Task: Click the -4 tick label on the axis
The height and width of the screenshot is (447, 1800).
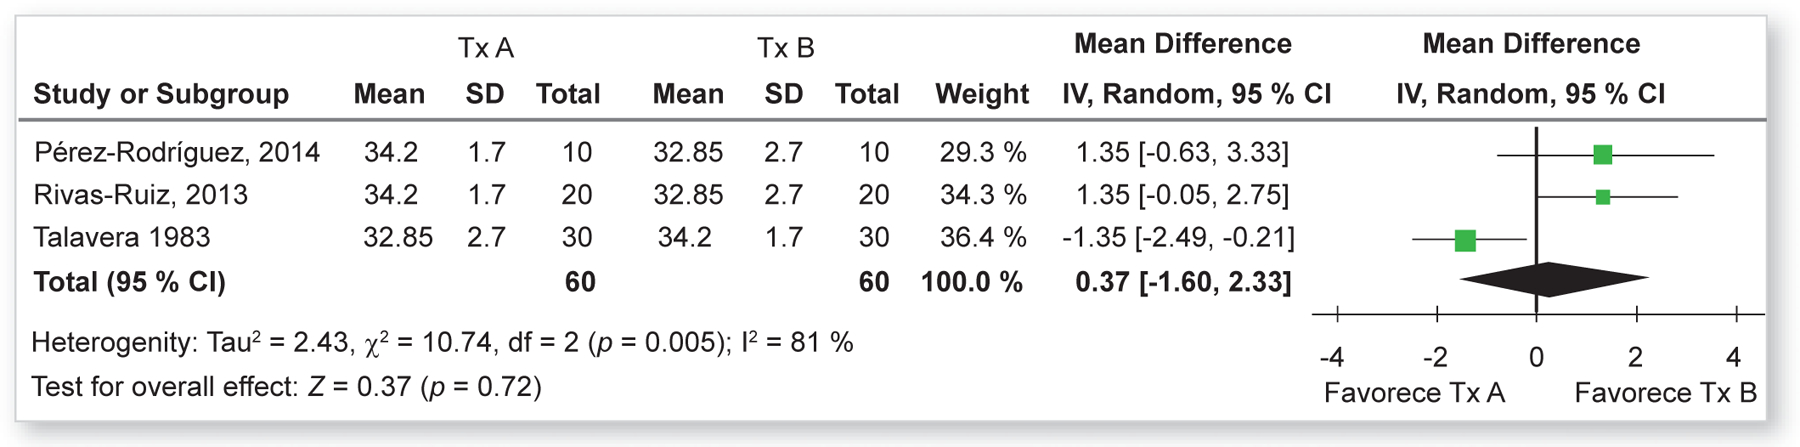Action: 1331,357
